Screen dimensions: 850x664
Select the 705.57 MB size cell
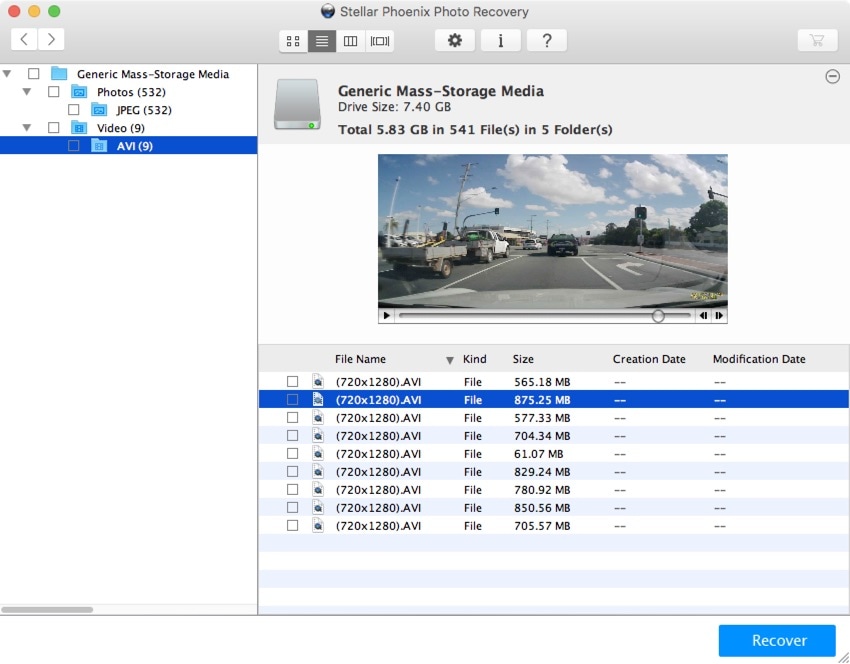click(x=542, y=526)
